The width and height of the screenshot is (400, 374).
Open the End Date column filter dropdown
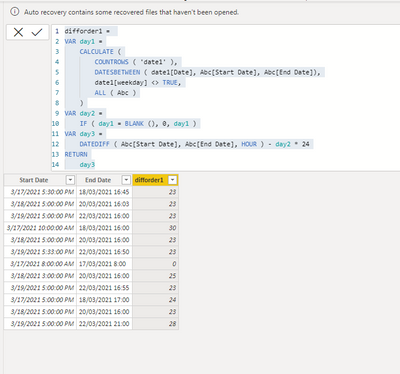(126, 180)
